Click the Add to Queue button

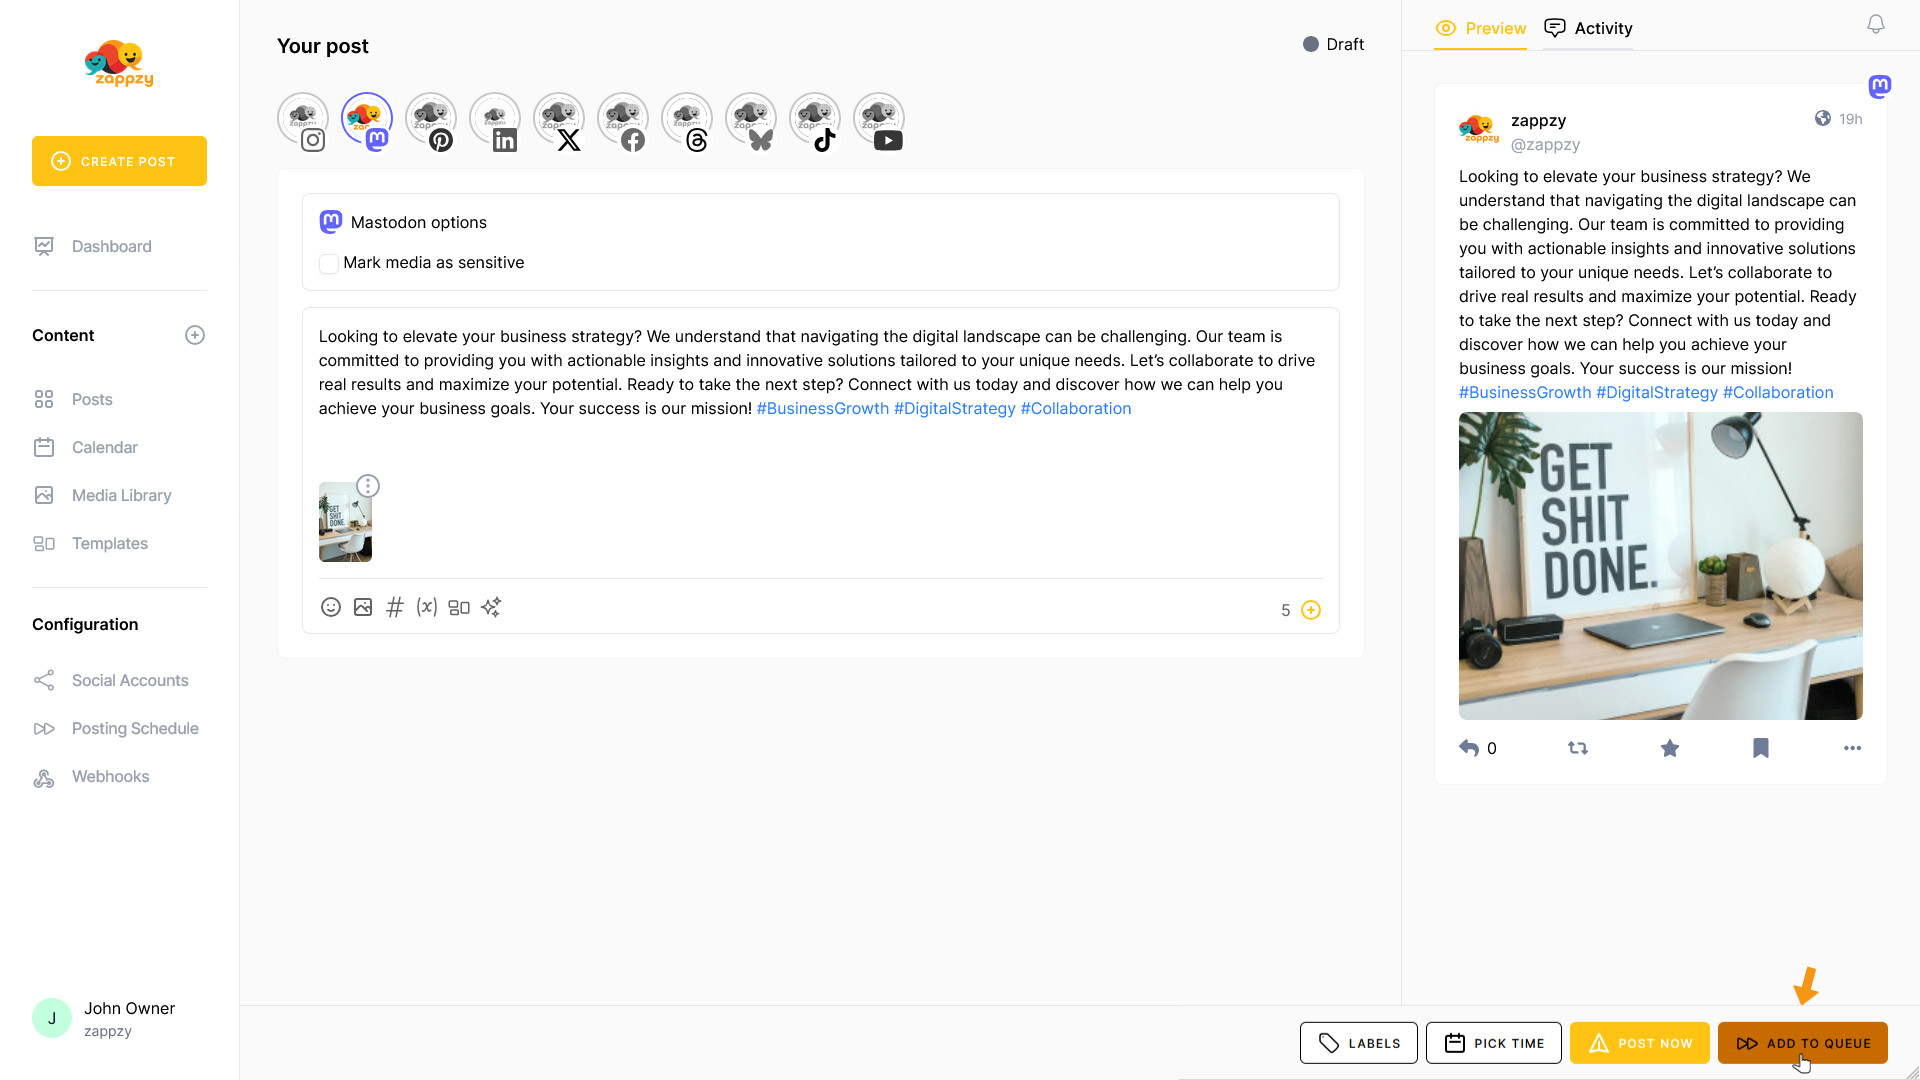(x=1802, y=1043)
